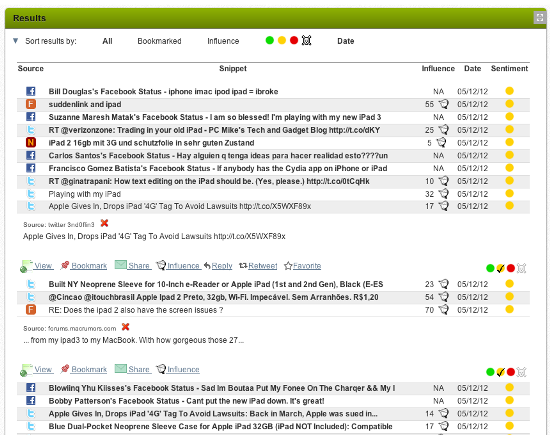Click Facebook icon for Blowiinq Yhu Kiisses's status
This screenshot has height=438, width=550.
tap(31, 388)
